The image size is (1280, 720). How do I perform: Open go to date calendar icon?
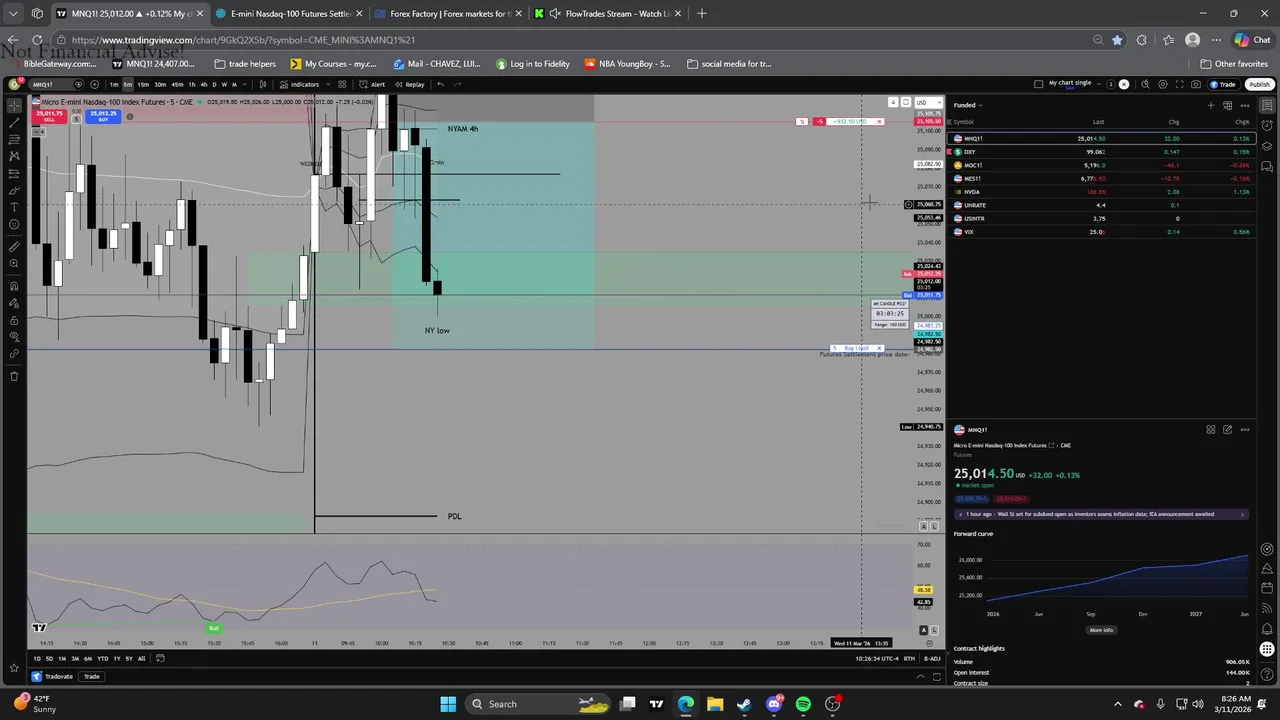coord(160,658)
